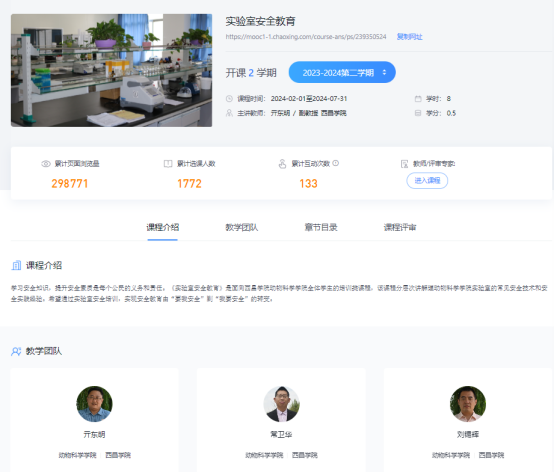The height and width of the screenshot is (472, 554).
Task: Click 复制网址 copy link
Action: tap(409, 37)
